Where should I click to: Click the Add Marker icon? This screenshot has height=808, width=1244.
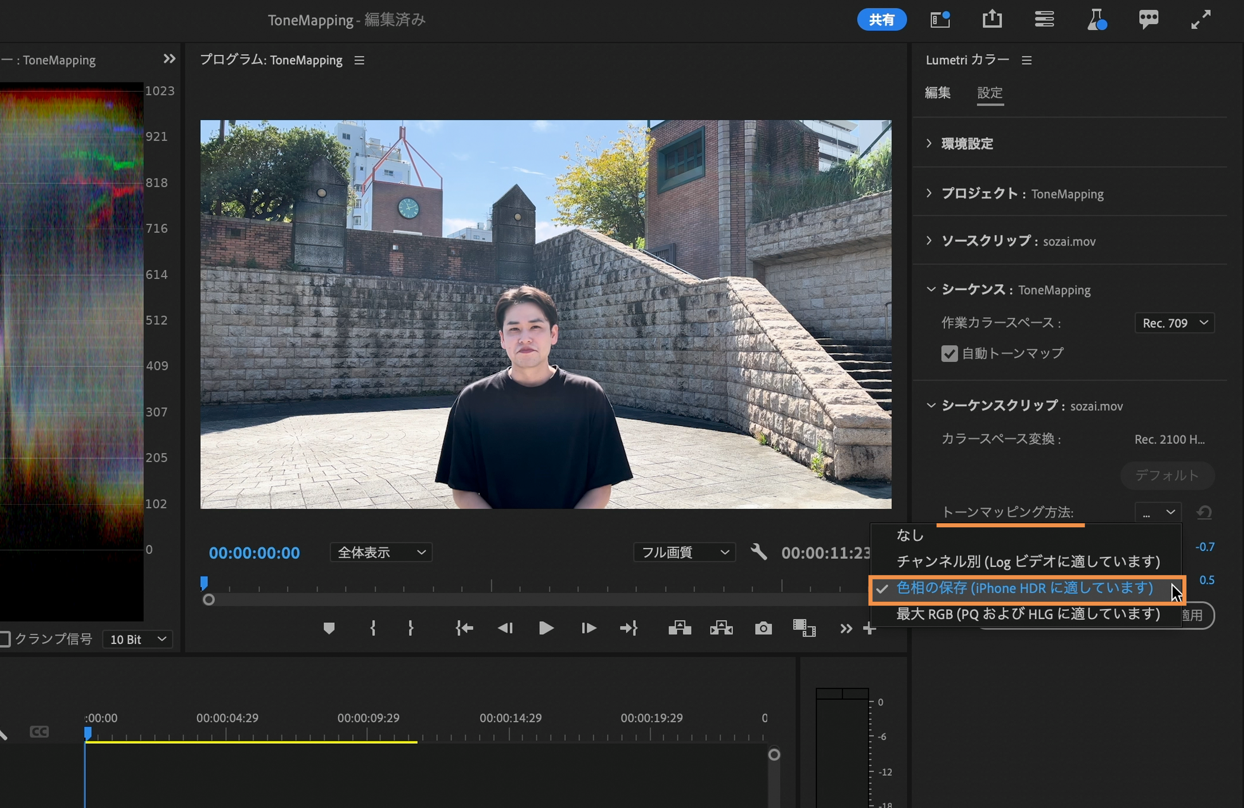point(329,628)
